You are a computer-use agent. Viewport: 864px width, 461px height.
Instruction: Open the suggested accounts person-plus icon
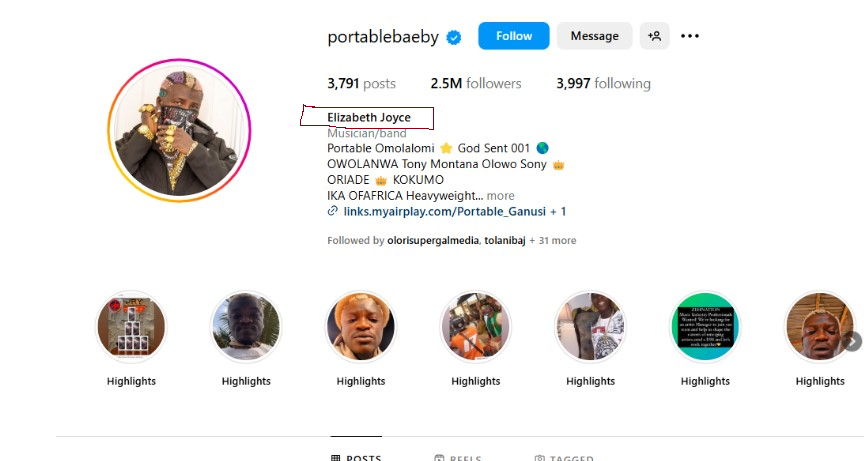pos(655,36)
